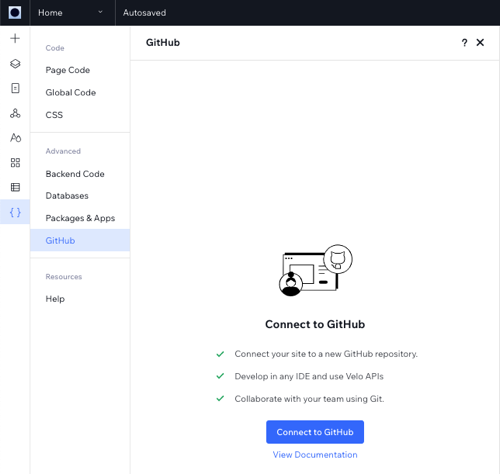Click the GitHub illustration image
This screenshot has width=500, height=474.
point(315,270)
